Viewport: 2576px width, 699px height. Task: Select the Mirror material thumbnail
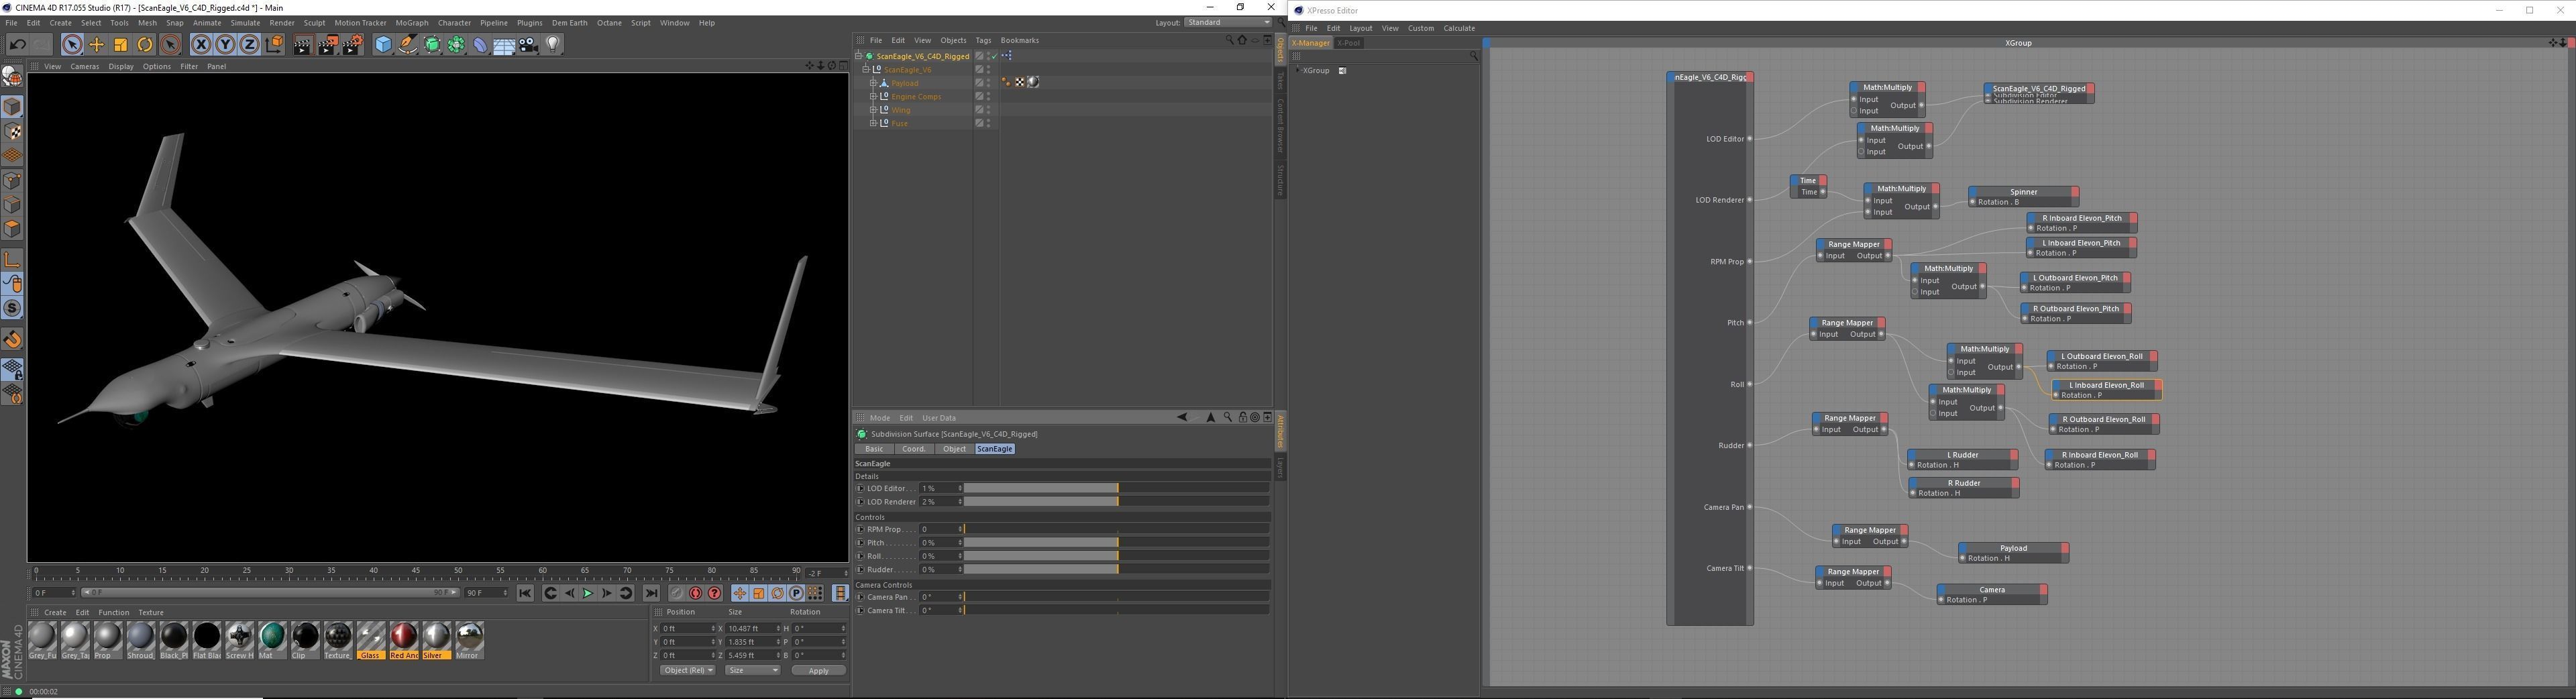(x=469, y=640)
